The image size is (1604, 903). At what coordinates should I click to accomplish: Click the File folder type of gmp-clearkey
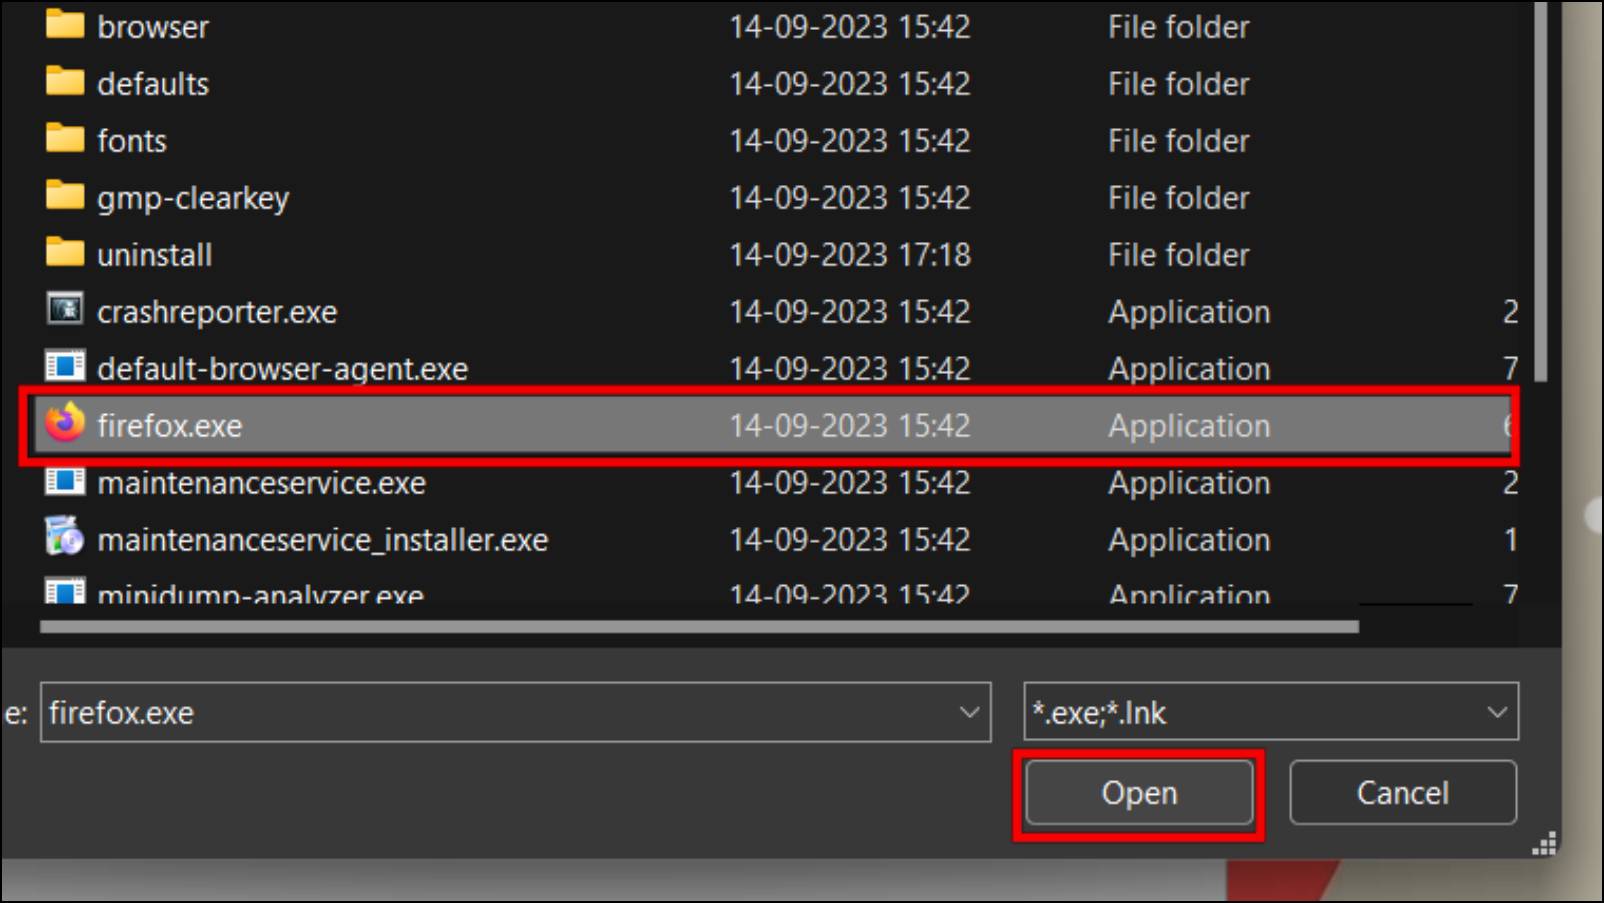1178,198
